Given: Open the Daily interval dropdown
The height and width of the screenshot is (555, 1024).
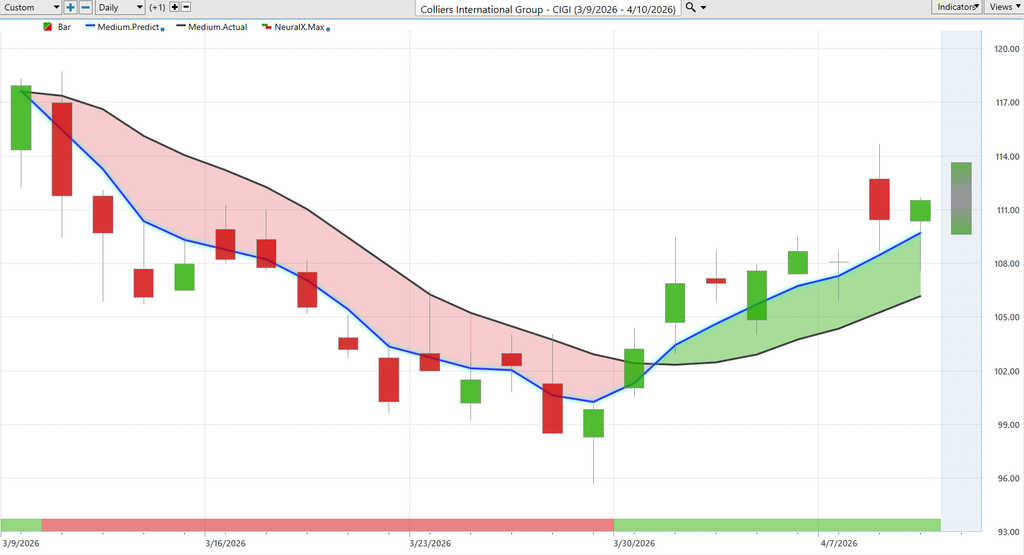Looking at the screenshot, I should (120, 7).
